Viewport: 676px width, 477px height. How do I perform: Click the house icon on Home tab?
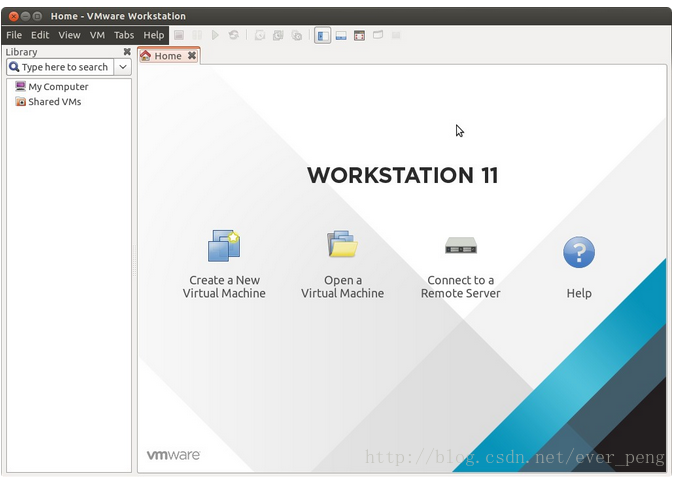tap(146, 56)
